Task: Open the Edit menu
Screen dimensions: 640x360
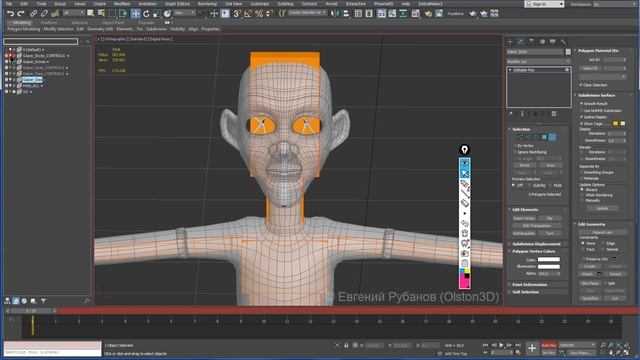Action: point(24,4)
